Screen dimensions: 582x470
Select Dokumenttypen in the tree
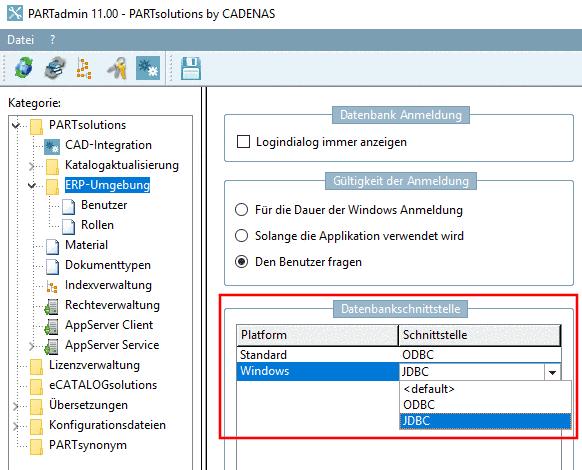click(108, 265)
